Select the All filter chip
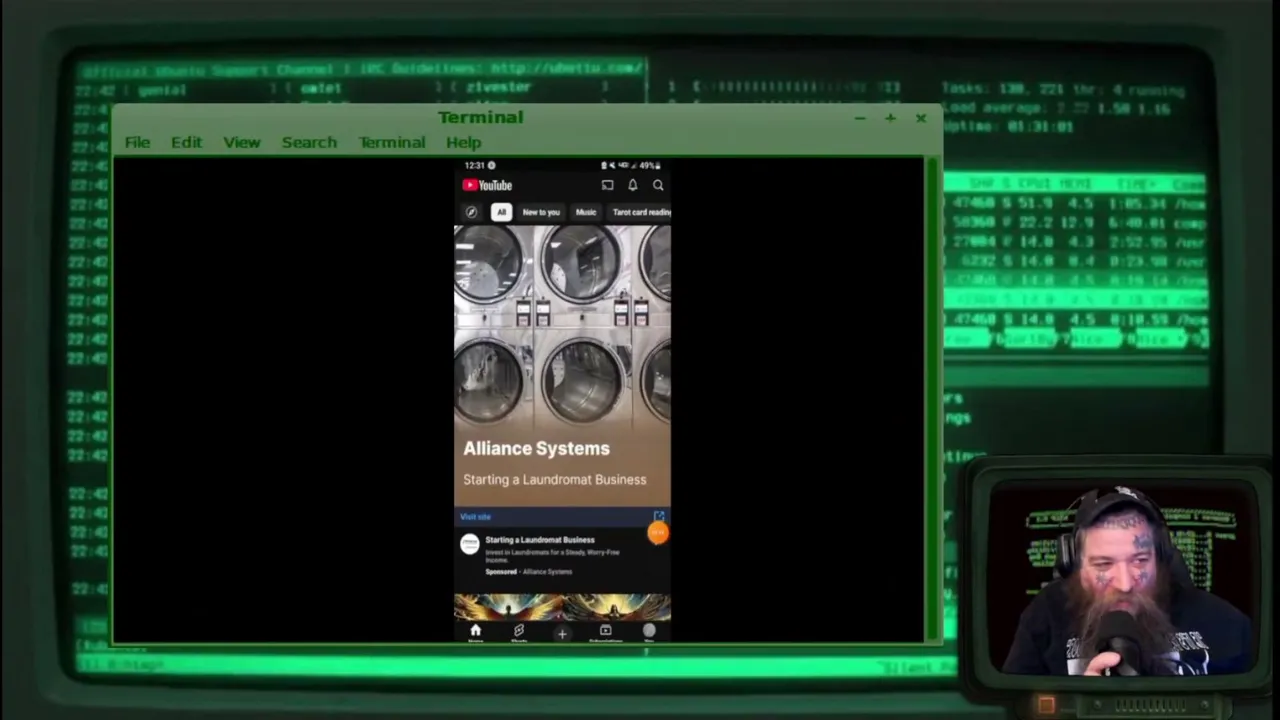The height and width of the screenshot is (720, 1280). click(x=501, y=212)
